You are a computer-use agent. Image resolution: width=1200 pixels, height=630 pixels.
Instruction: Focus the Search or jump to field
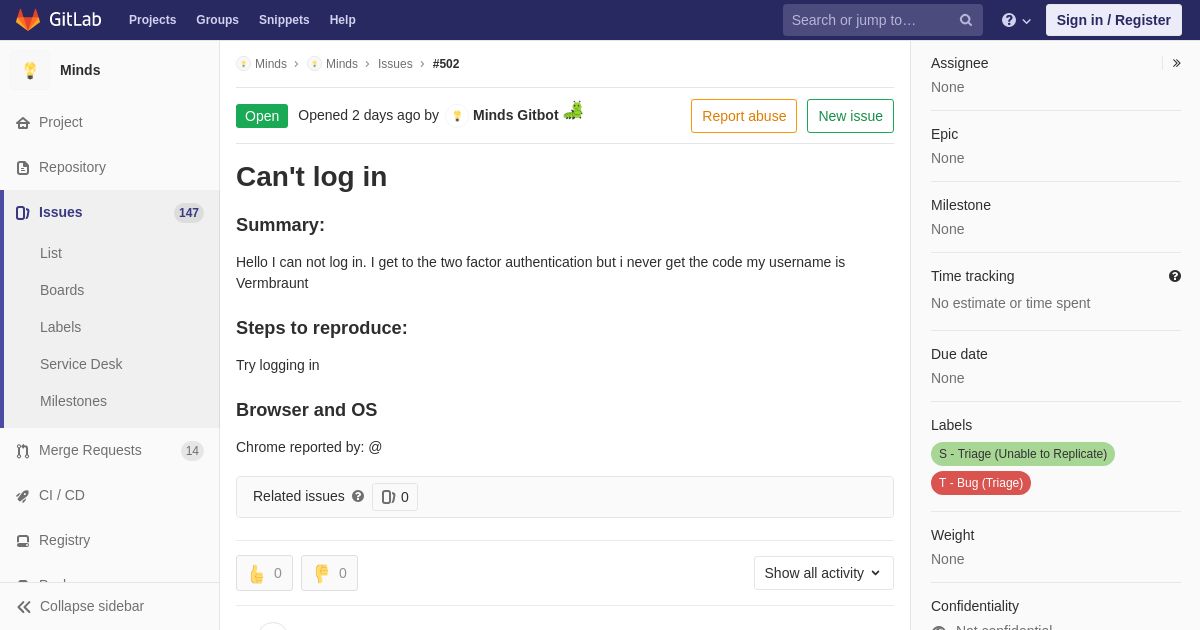[883, 20]
